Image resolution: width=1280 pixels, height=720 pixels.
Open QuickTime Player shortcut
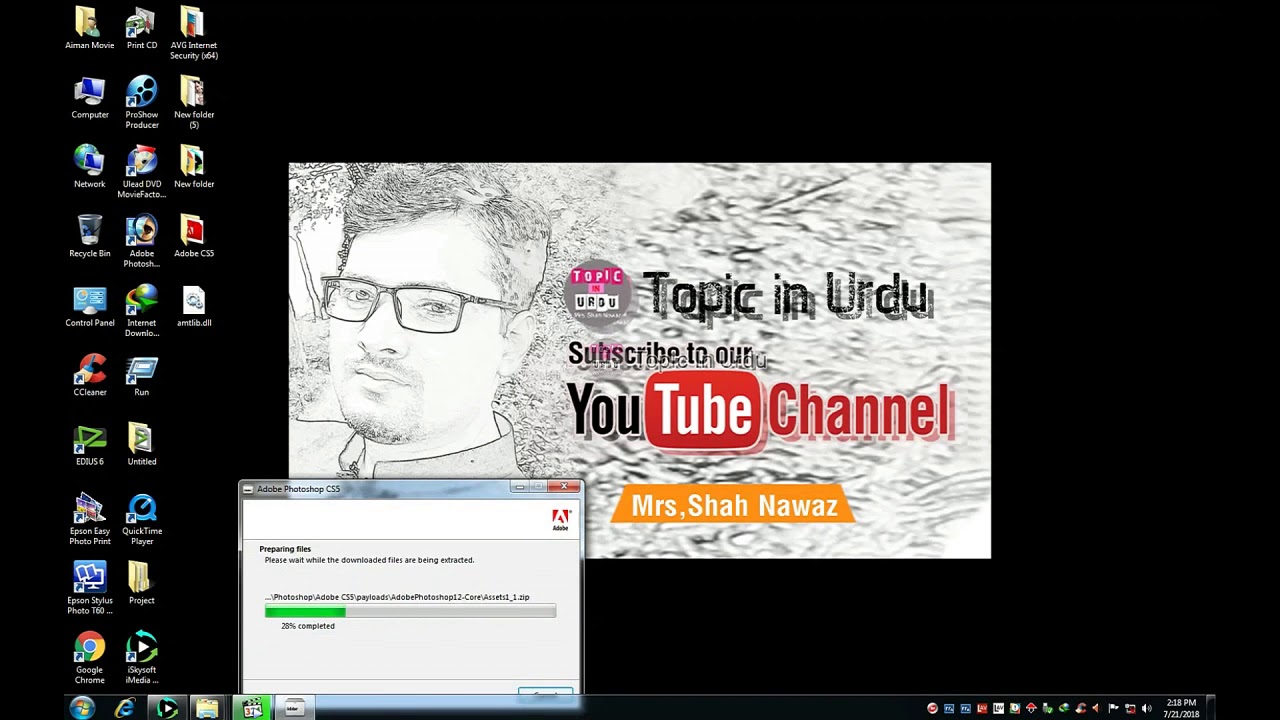[141, 520]
